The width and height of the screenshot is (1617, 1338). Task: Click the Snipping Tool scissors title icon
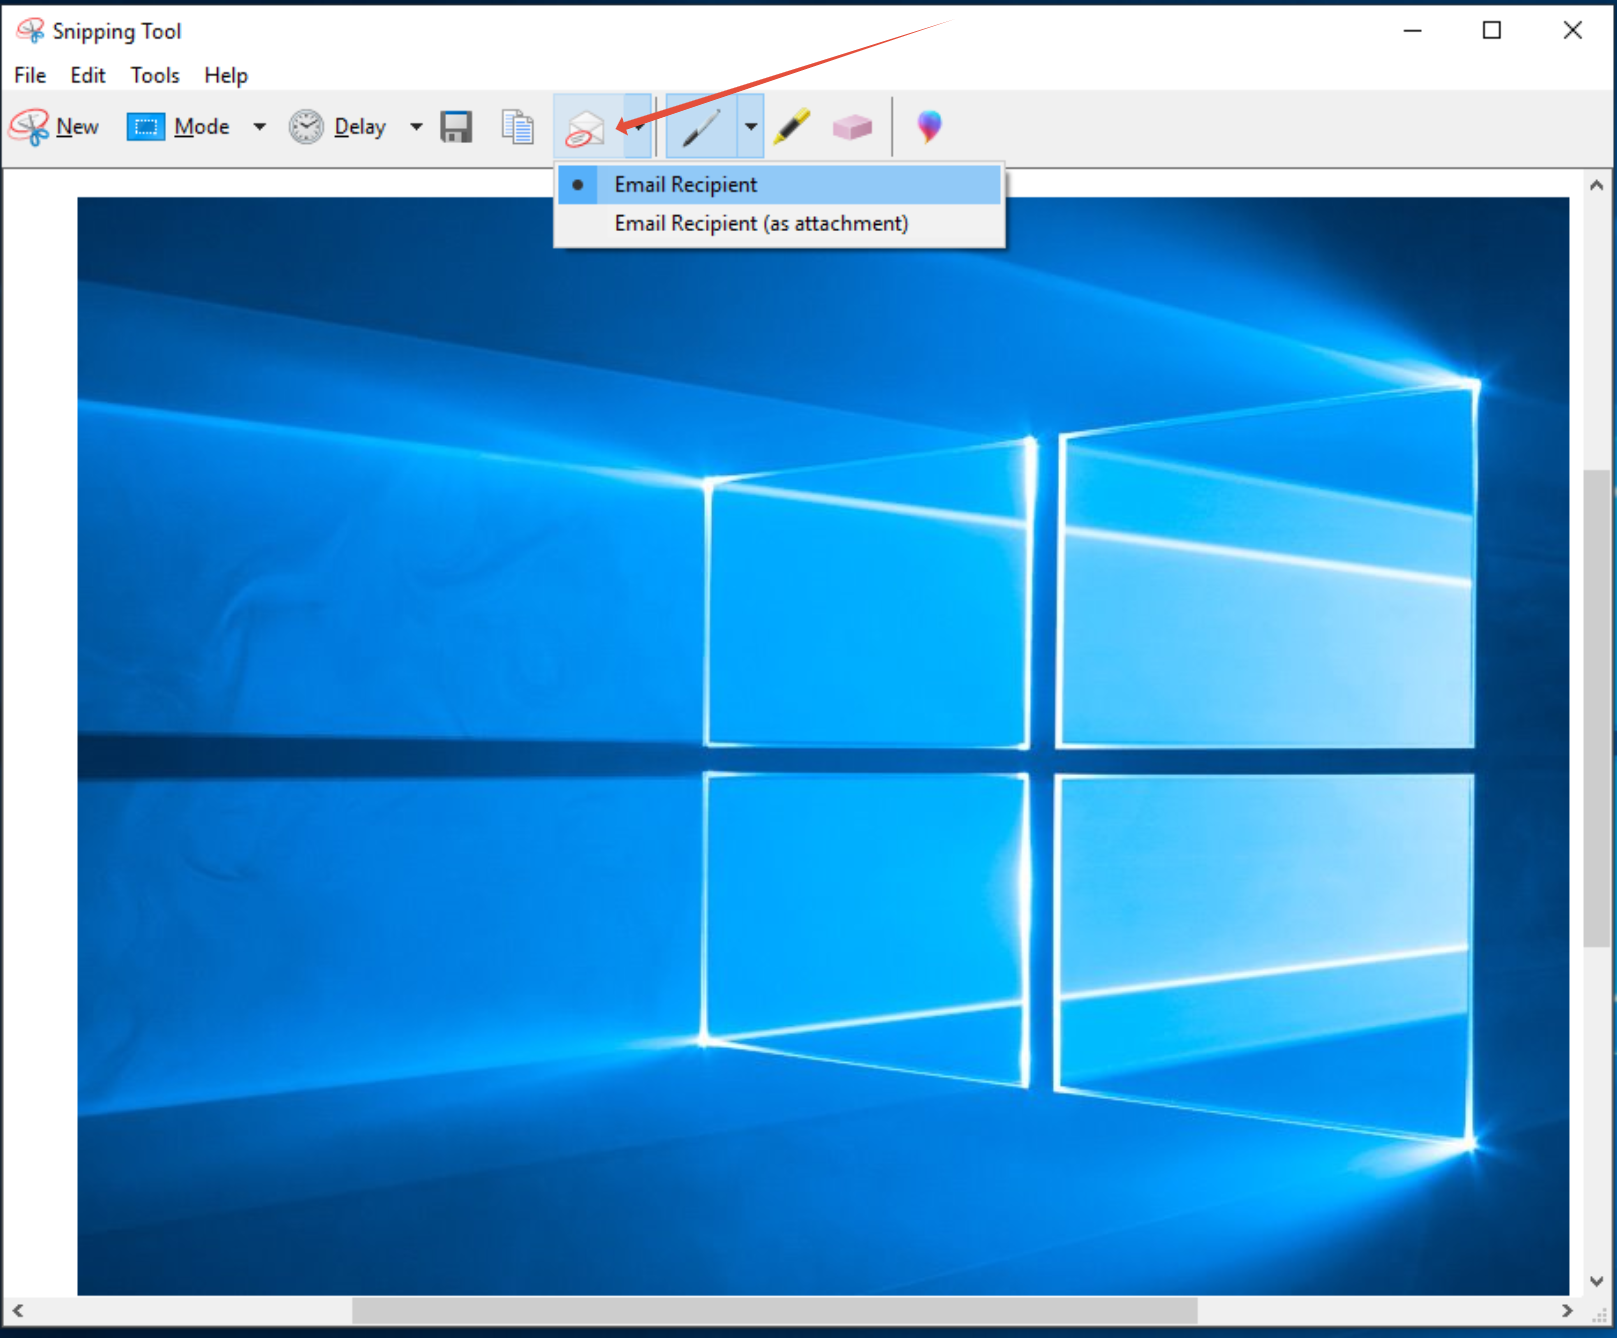click(x=30, y=31)
